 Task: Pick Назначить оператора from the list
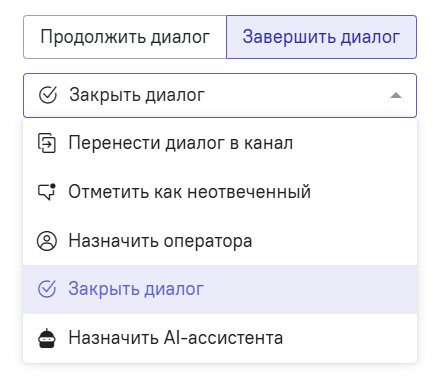tap(220, 241)
